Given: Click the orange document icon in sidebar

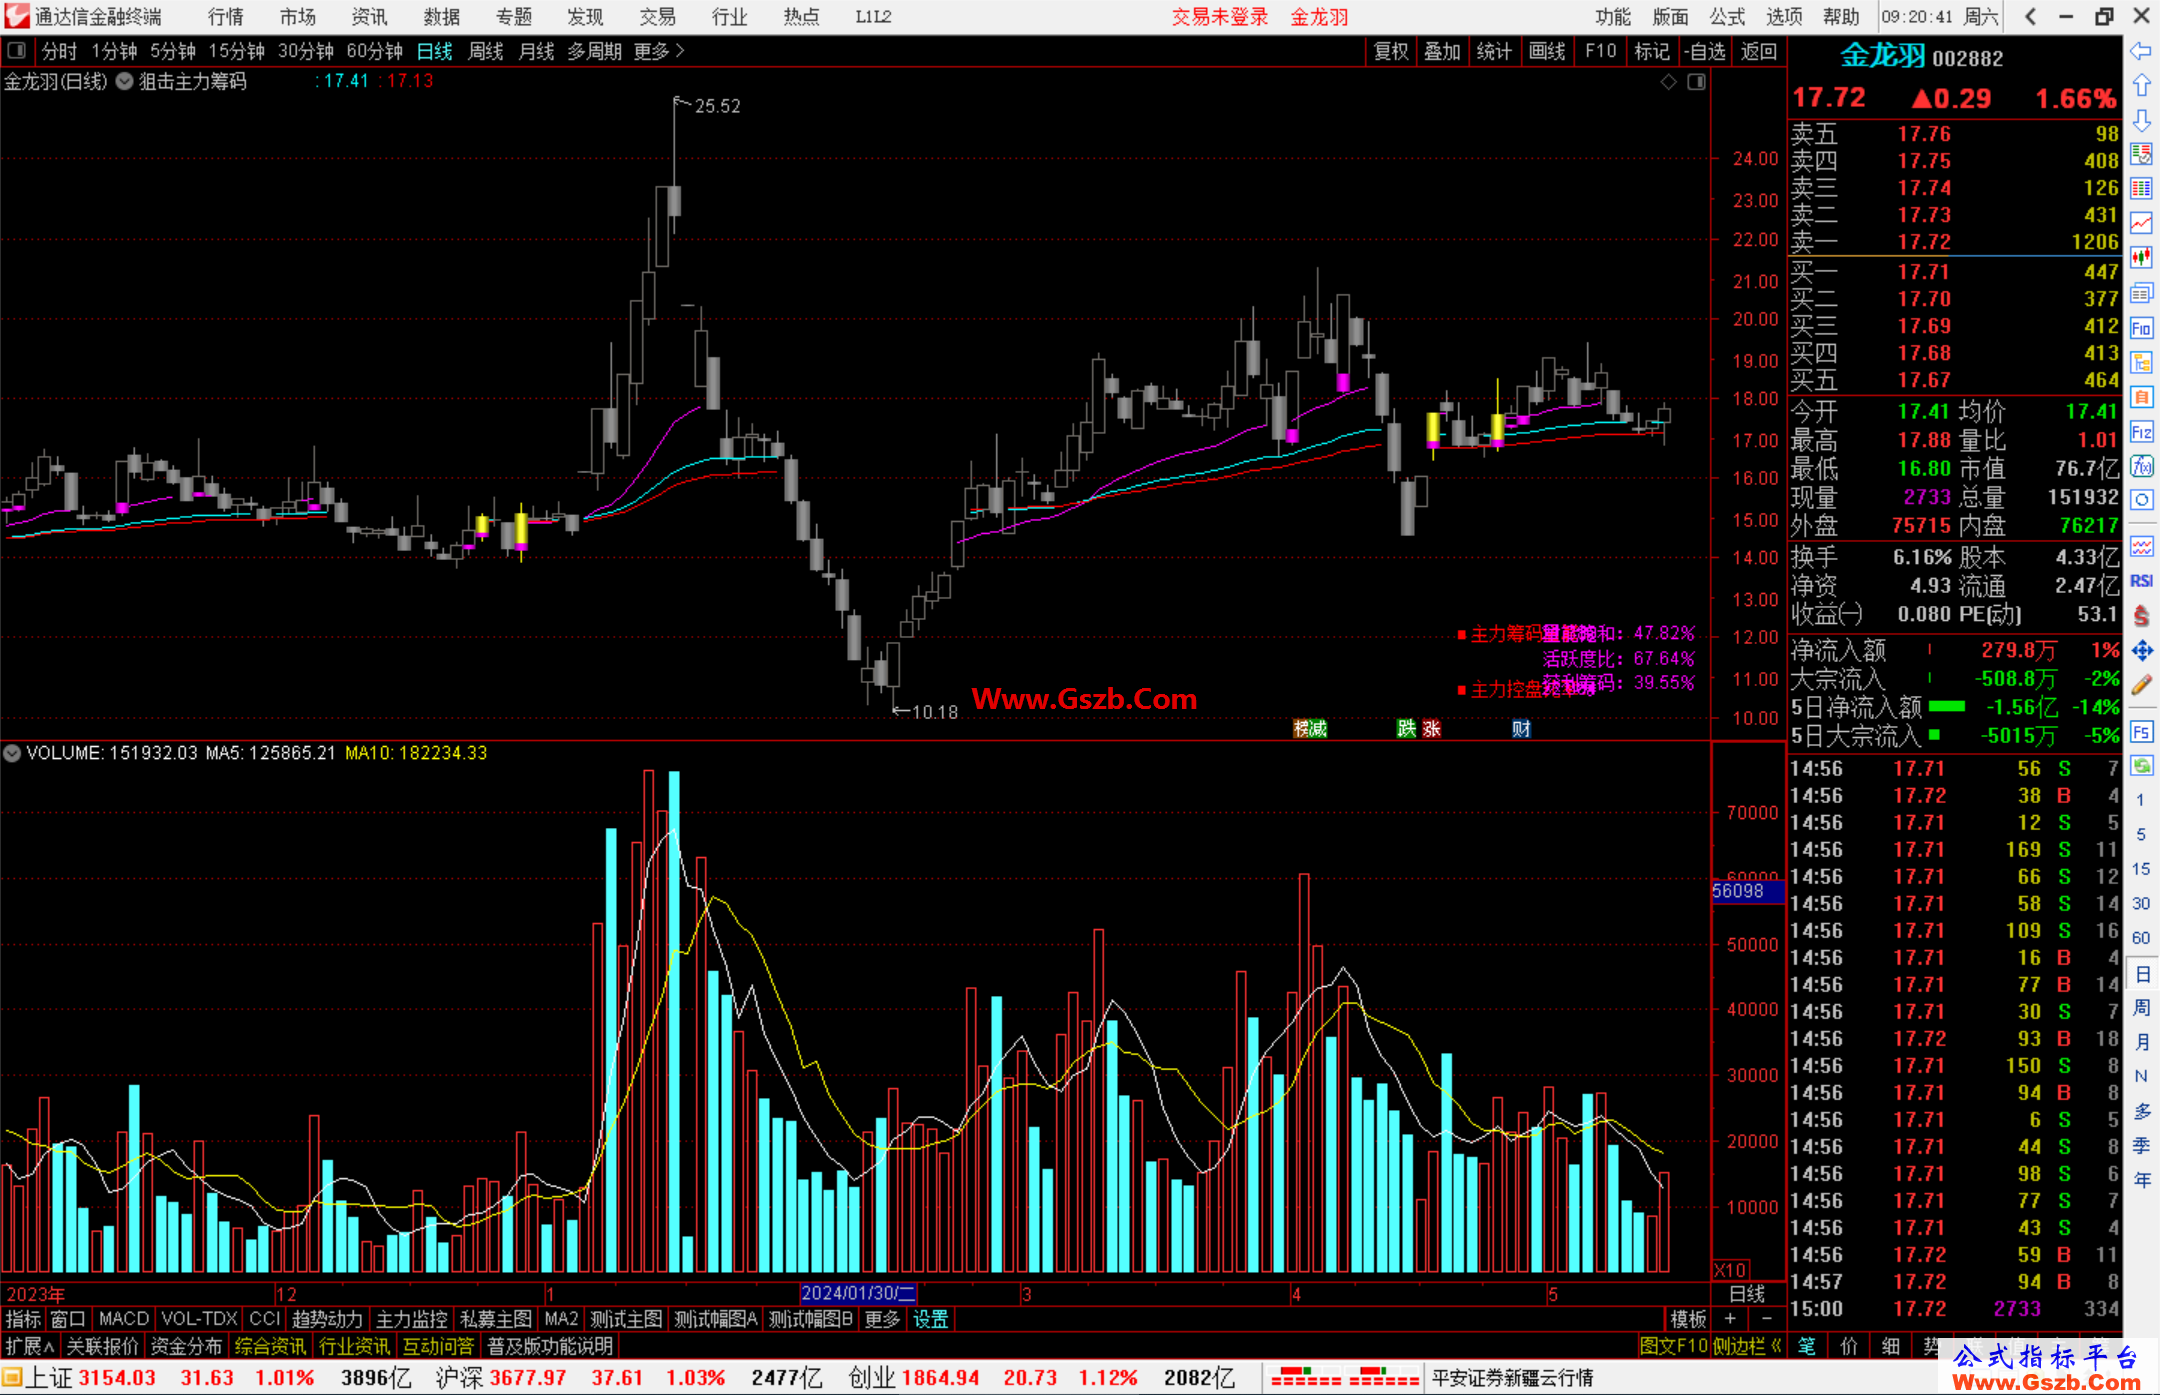Looking at the screenshot, I should pyautogui.click(x=2141, y=397).
